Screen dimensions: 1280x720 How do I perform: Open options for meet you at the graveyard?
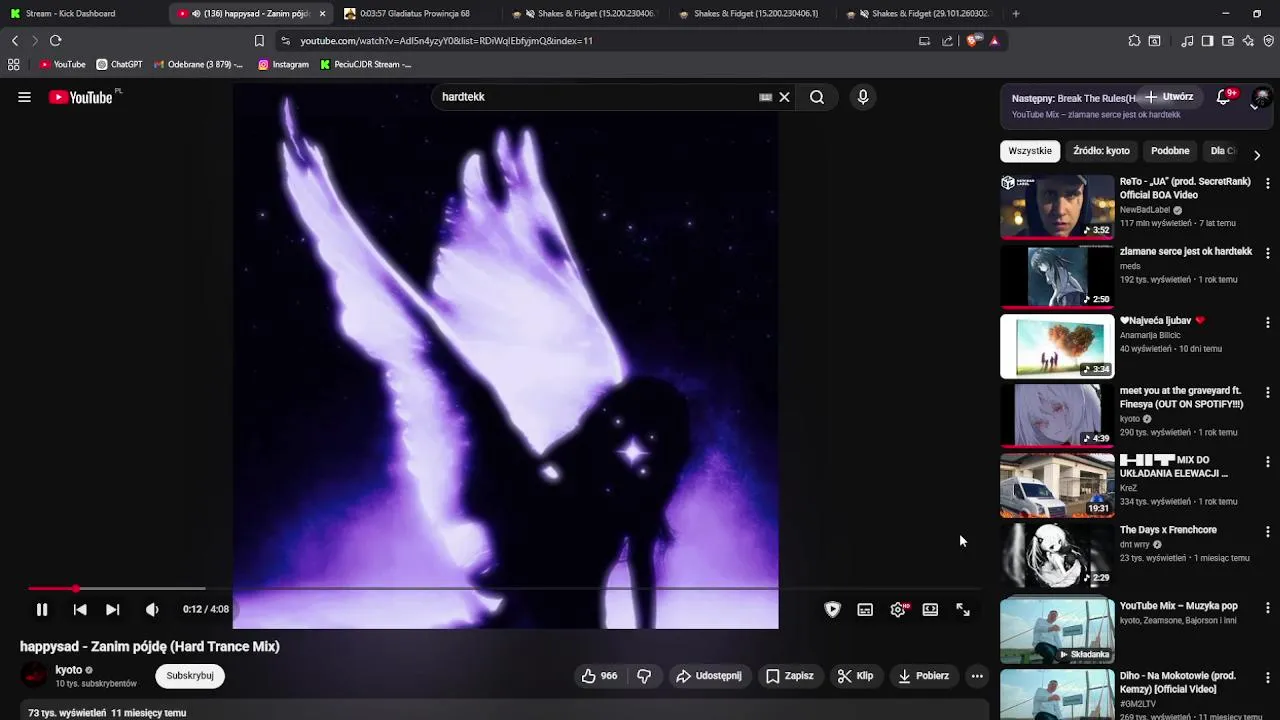pos(1268,393)
